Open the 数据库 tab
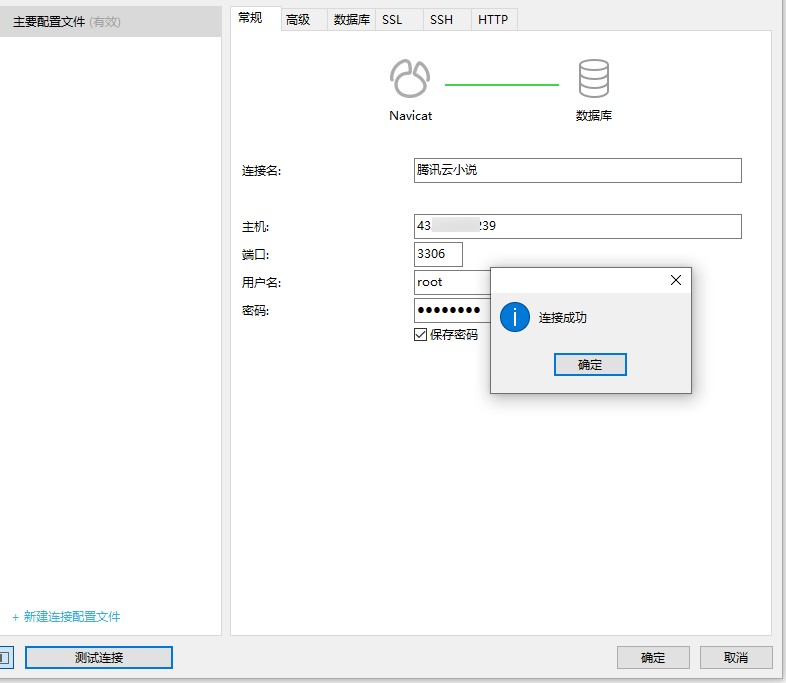The image size is (786, 683). click(351, 20)
